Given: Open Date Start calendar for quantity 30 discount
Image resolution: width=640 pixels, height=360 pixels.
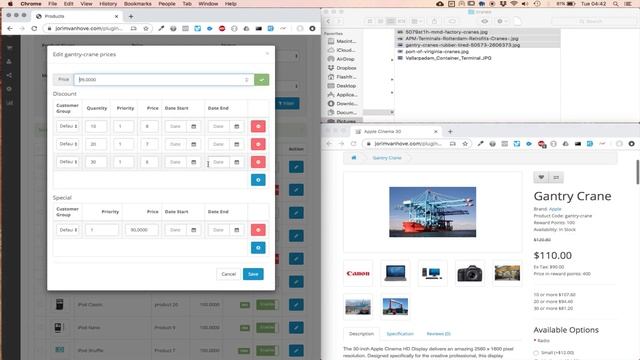Looking at the screenshot, I should pyautogui.click(x=194, y=162).
